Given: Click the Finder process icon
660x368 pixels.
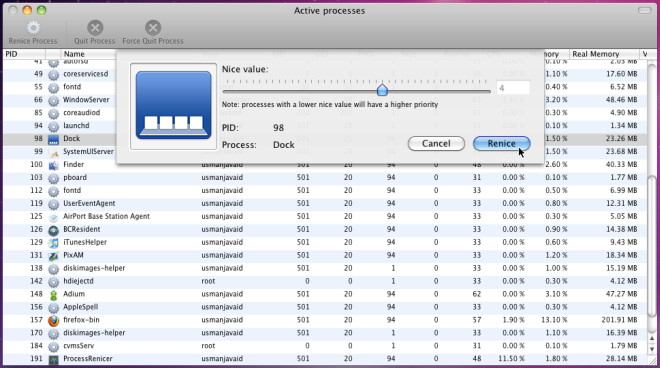Looking at the screenshot, I should [53, 165].
